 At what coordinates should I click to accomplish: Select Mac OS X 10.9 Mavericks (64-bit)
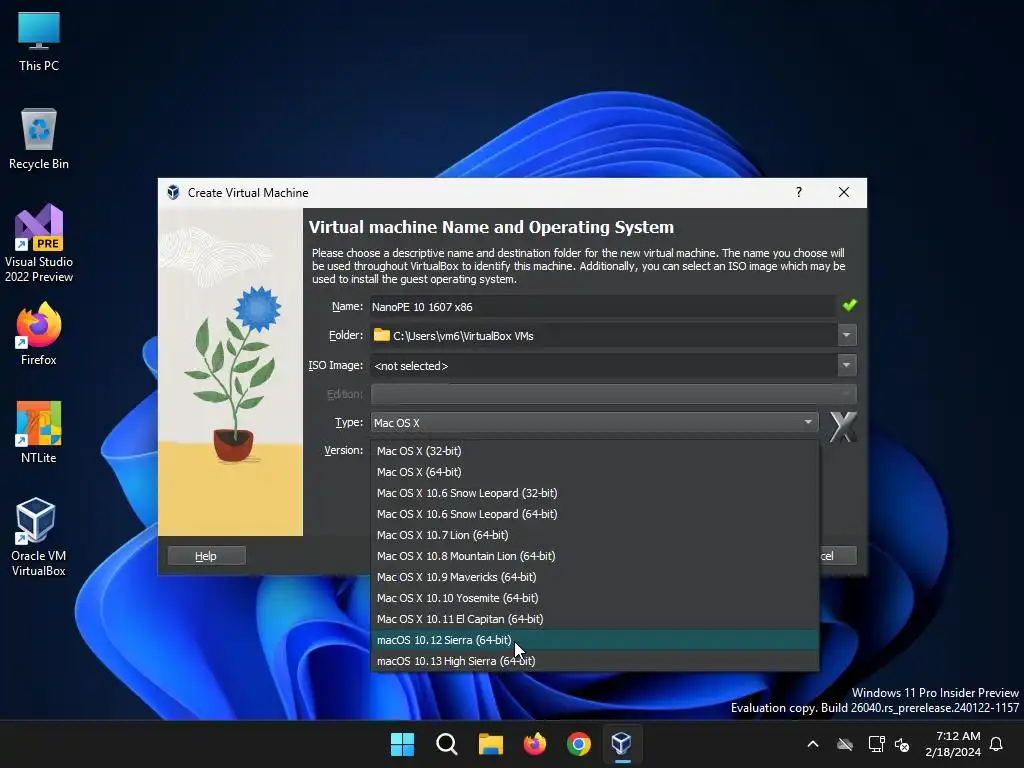594,577
